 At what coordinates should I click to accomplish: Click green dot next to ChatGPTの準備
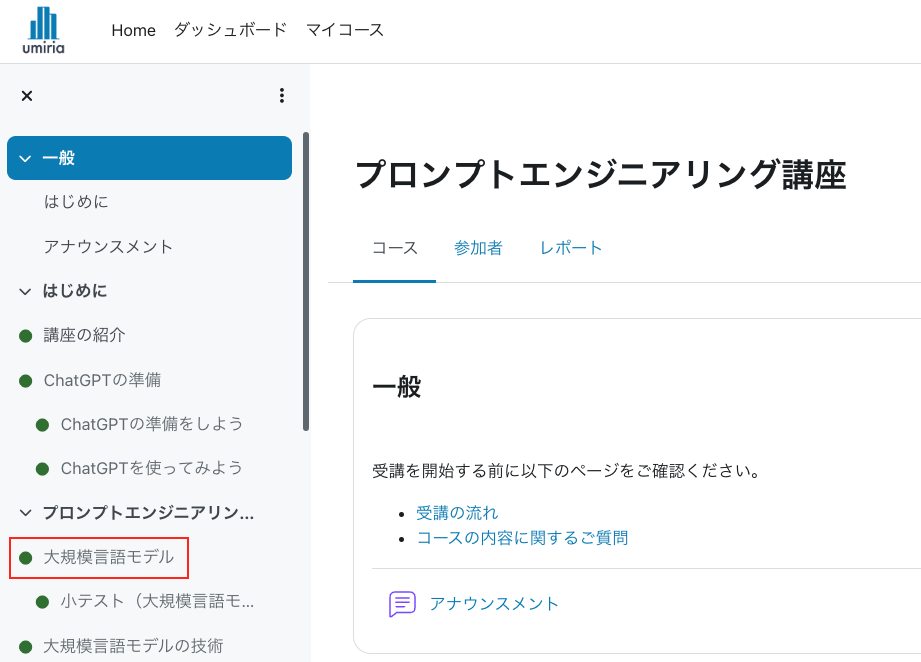click(x=26, y=381)
